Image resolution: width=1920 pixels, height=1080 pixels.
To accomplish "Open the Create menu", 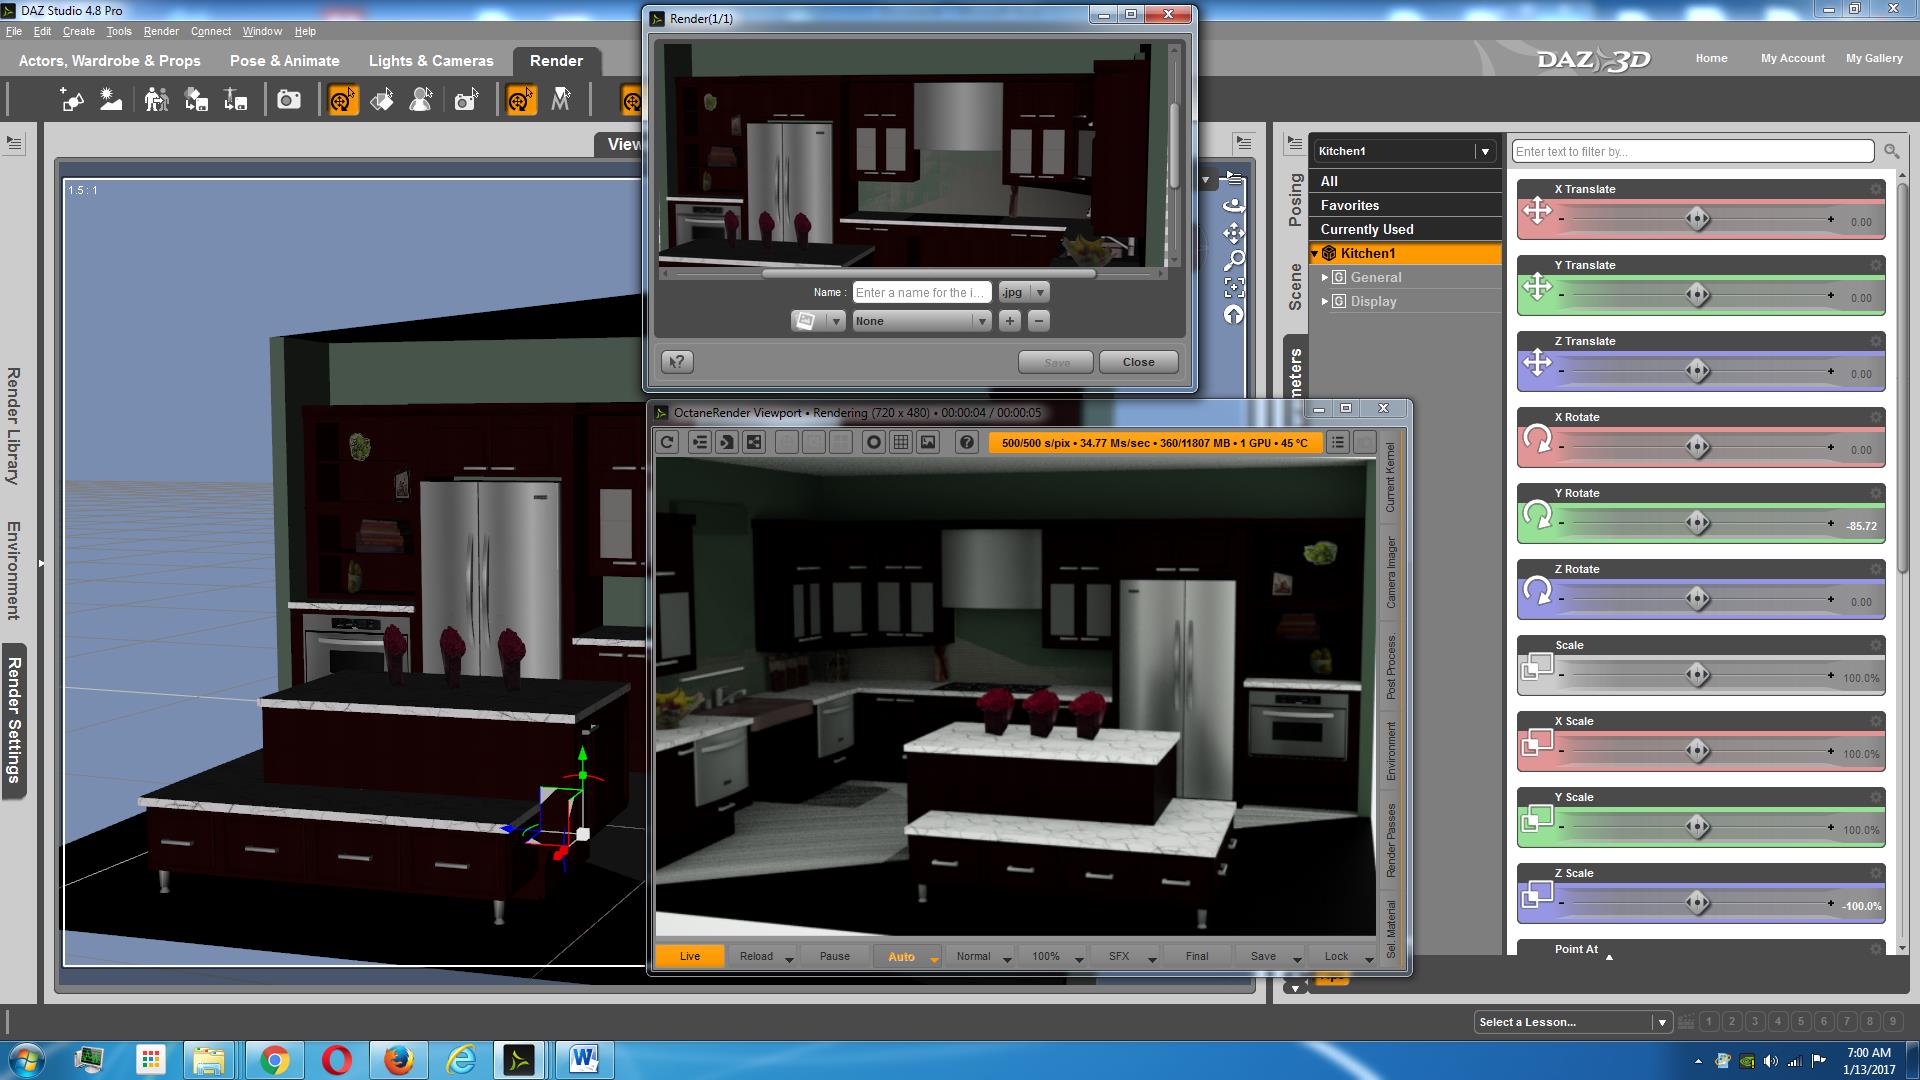I will click(78, 31).
